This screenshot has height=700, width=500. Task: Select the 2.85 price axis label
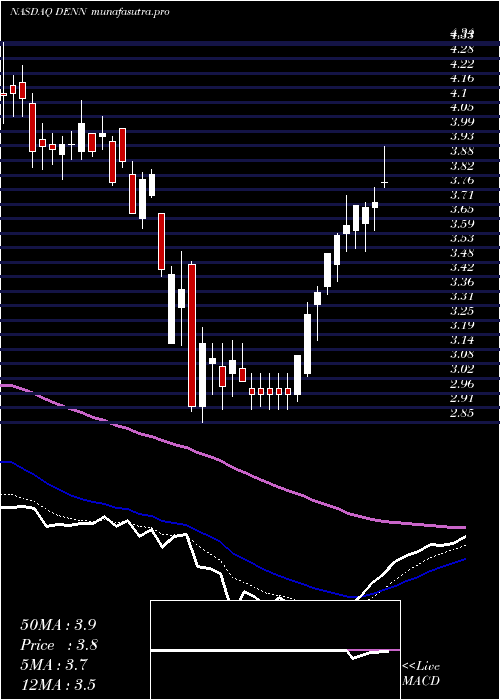click(x=462, y=412)
